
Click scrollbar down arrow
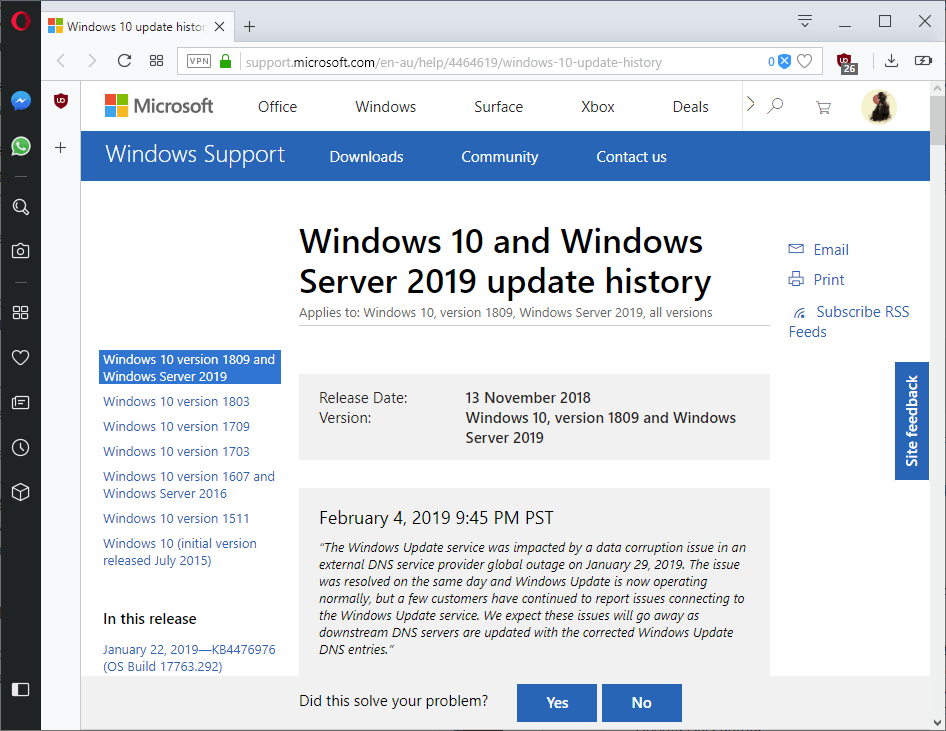tap(937, 722)
